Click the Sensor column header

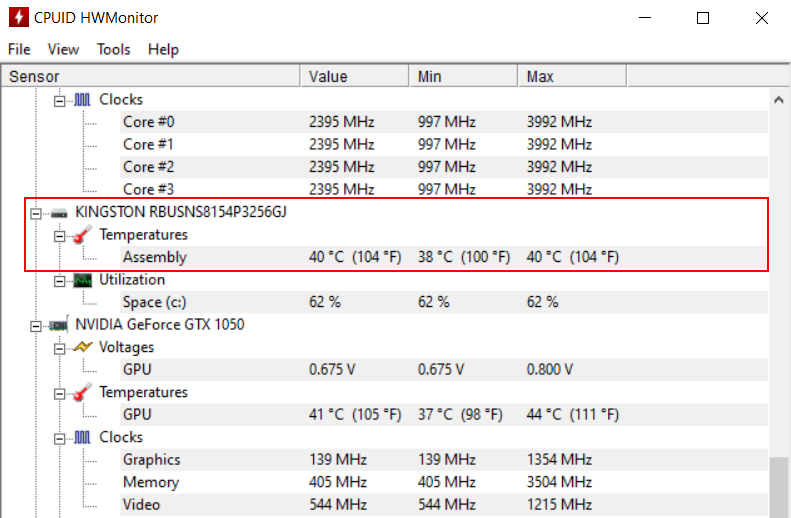click(x=150, y=76)
